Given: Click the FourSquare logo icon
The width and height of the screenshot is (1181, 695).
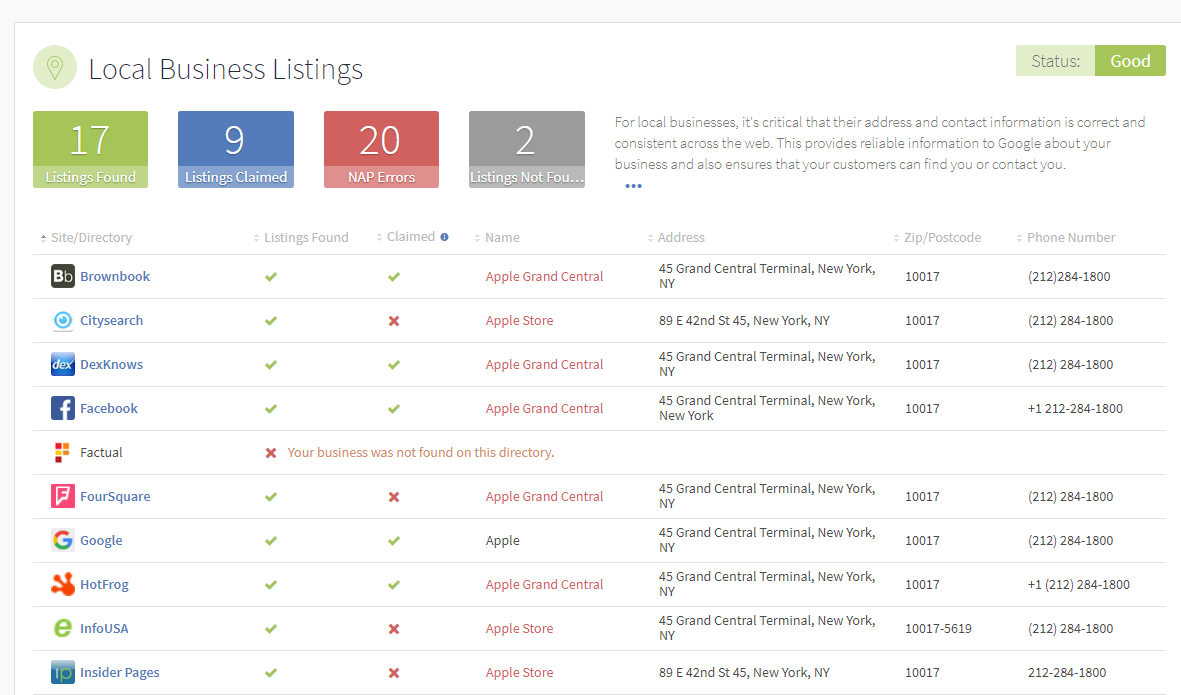Looking at the screenshot, I should click(x=63, y=496).
